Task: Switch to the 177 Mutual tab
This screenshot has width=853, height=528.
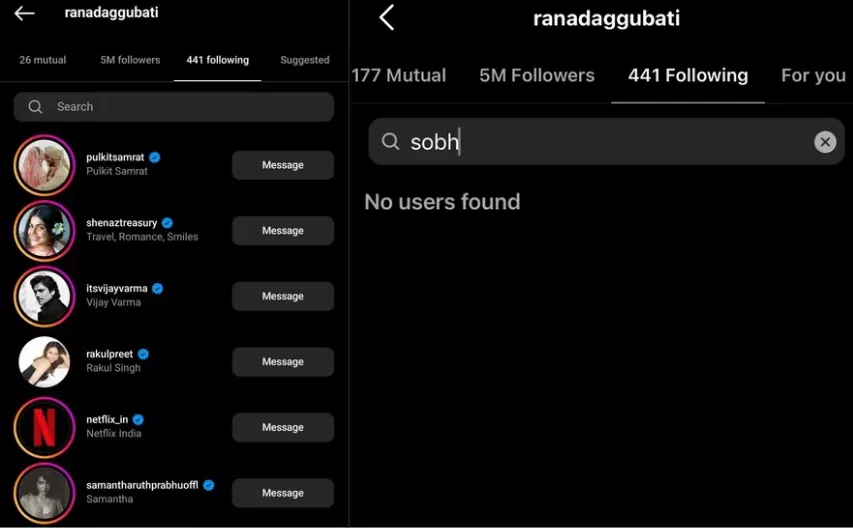Action: coord(399,76)
